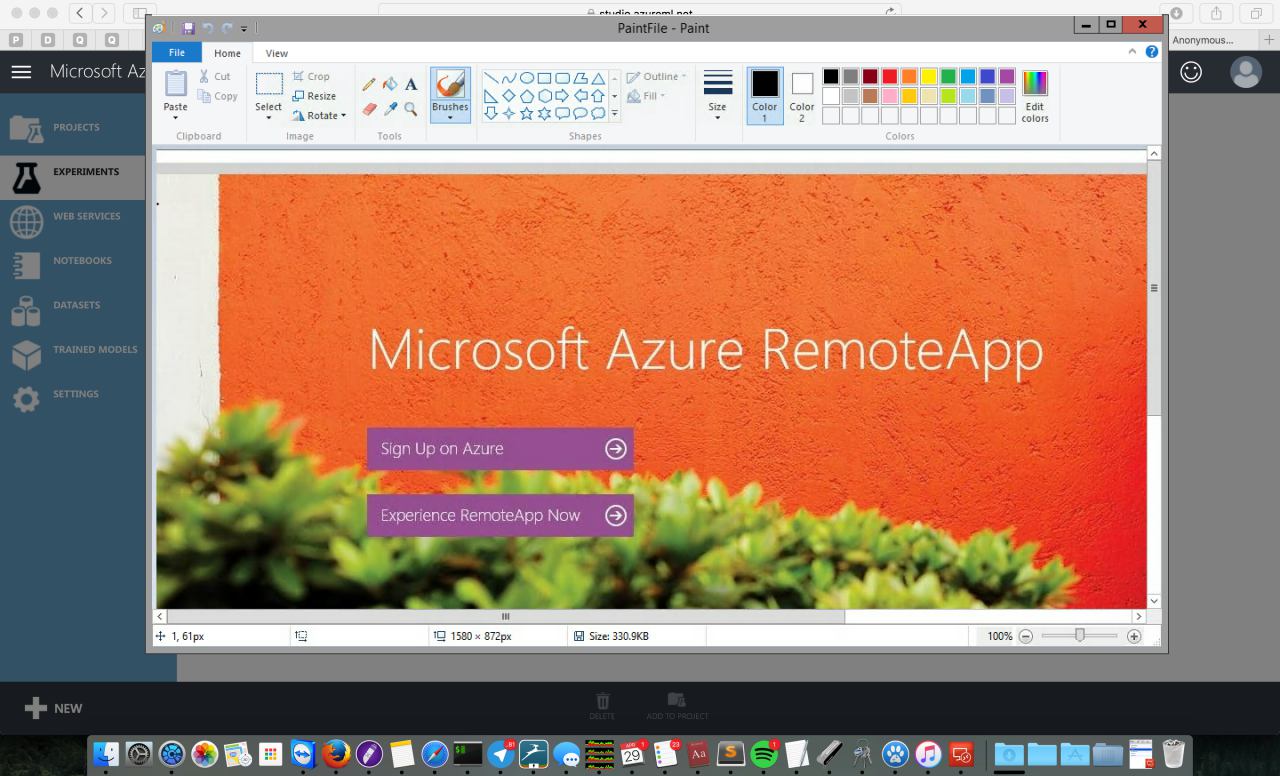Select the Pencil tool in Paint

tap(369, 85)
